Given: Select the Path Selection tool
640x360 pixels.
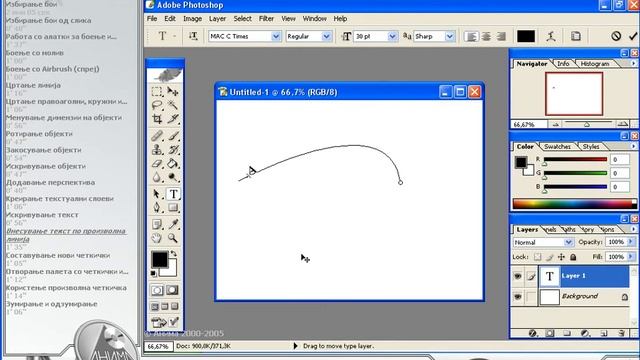Looking at the screenshot, I should point(157,194).
